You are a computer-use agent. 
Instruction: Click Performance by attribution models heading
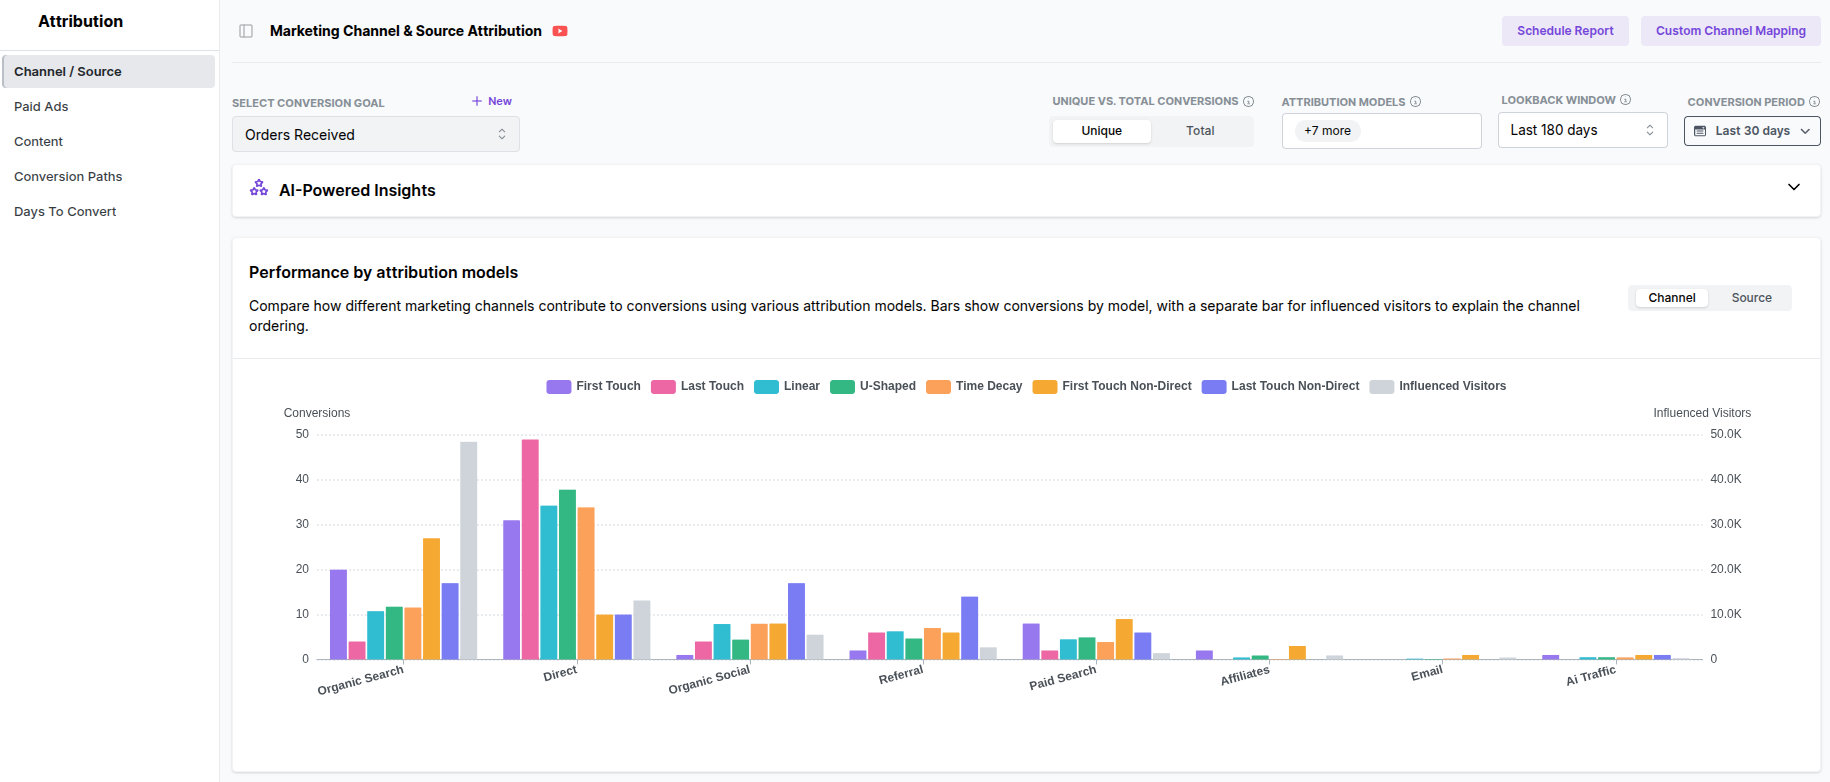pos(383,272)
